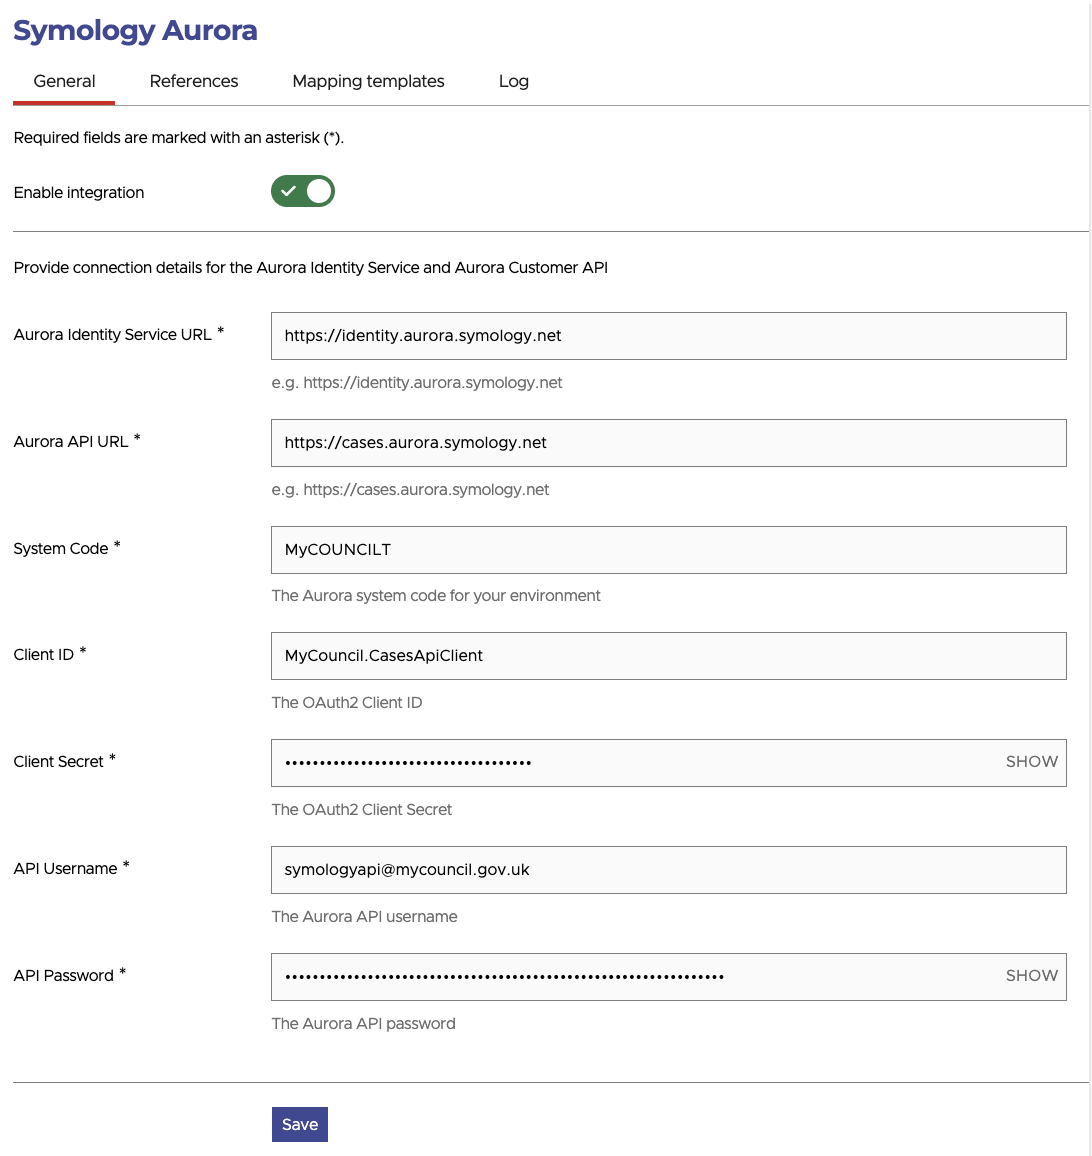The image size is (1092, 1156).
Task: View the Log tab
Action: (x=513, y=81)
